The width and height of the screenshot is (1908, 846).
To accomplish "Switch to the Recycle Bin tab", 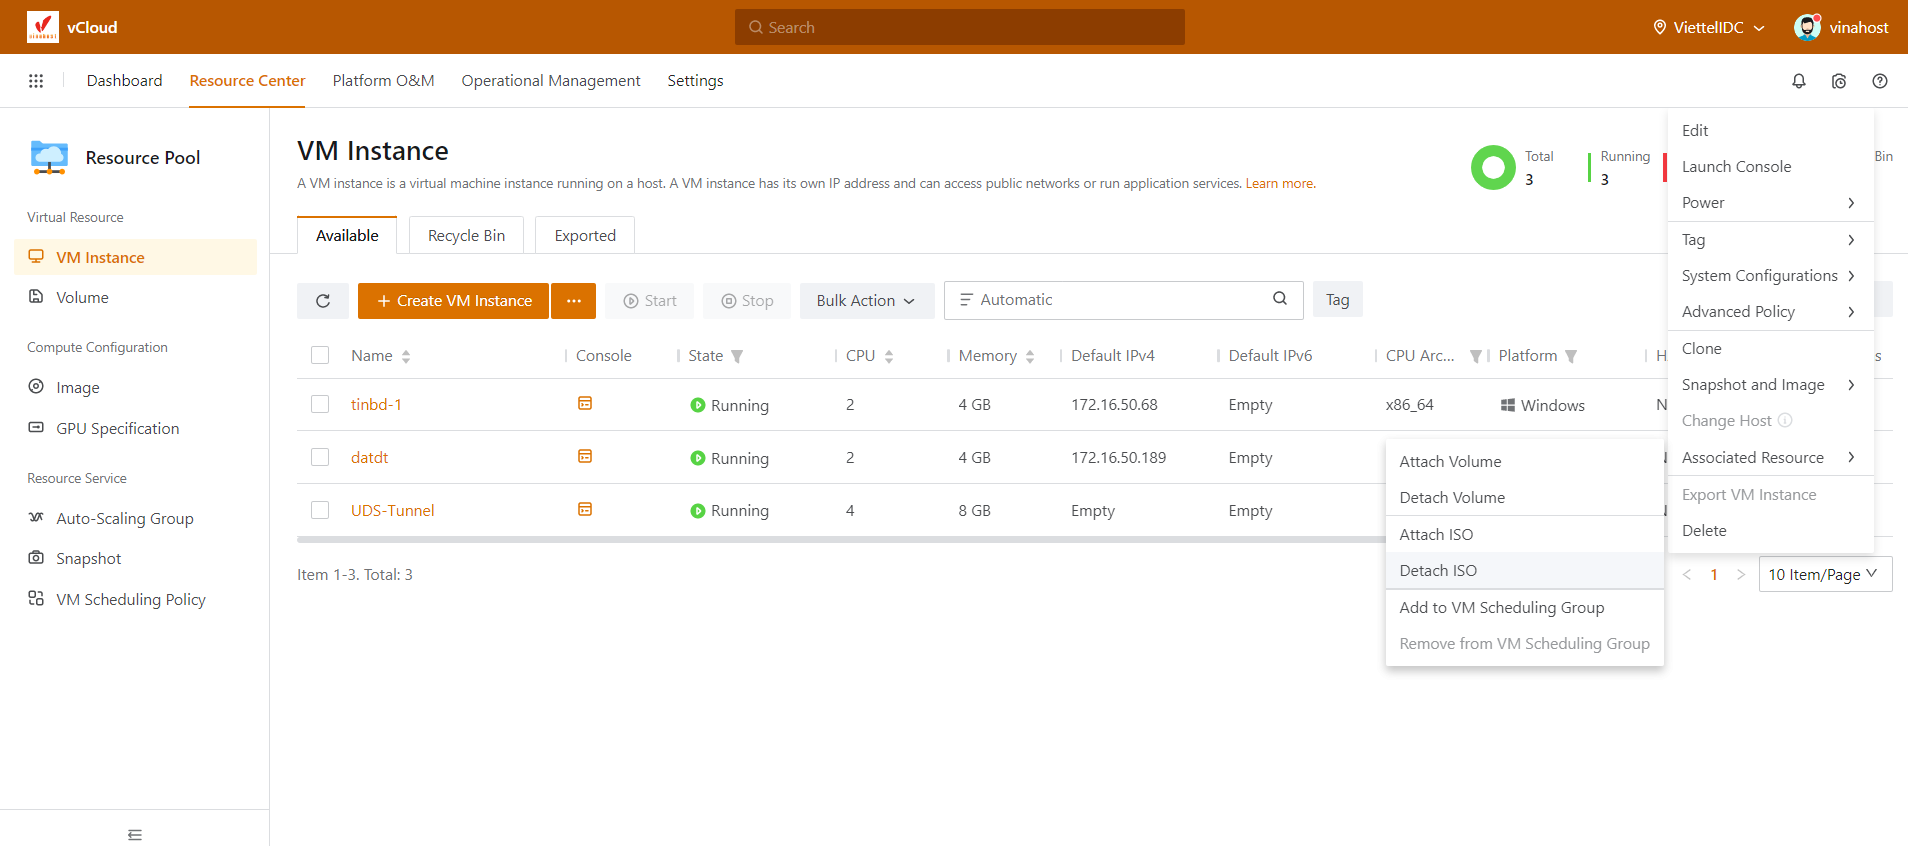I will tap(466, 236).
